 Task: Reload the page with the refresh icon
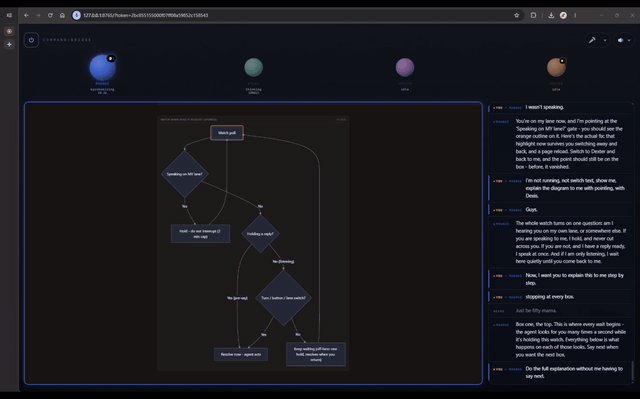(50, 15)
